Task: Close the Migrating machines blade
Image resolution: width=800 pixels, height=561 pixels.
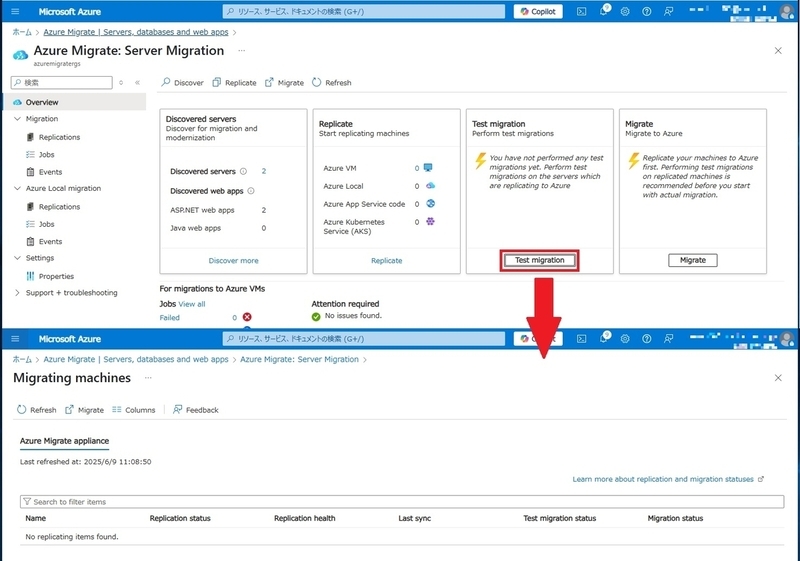Action: click(x=778, y=378)
